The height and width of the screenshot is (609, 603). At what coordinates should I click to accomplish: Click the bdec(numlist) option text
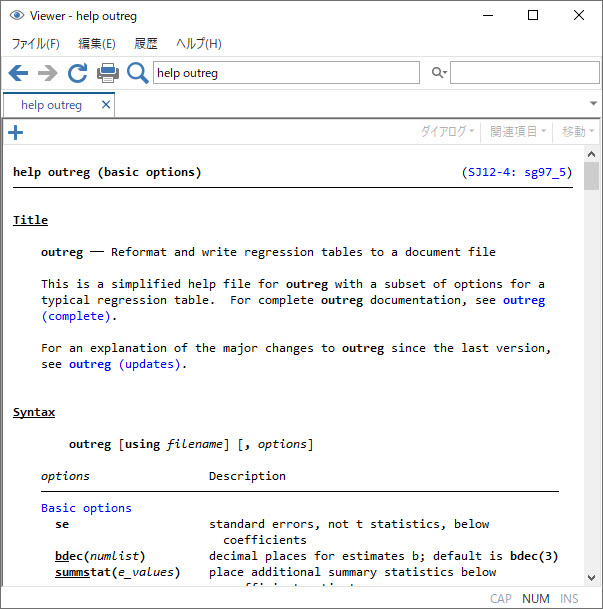tap(100, 556)
